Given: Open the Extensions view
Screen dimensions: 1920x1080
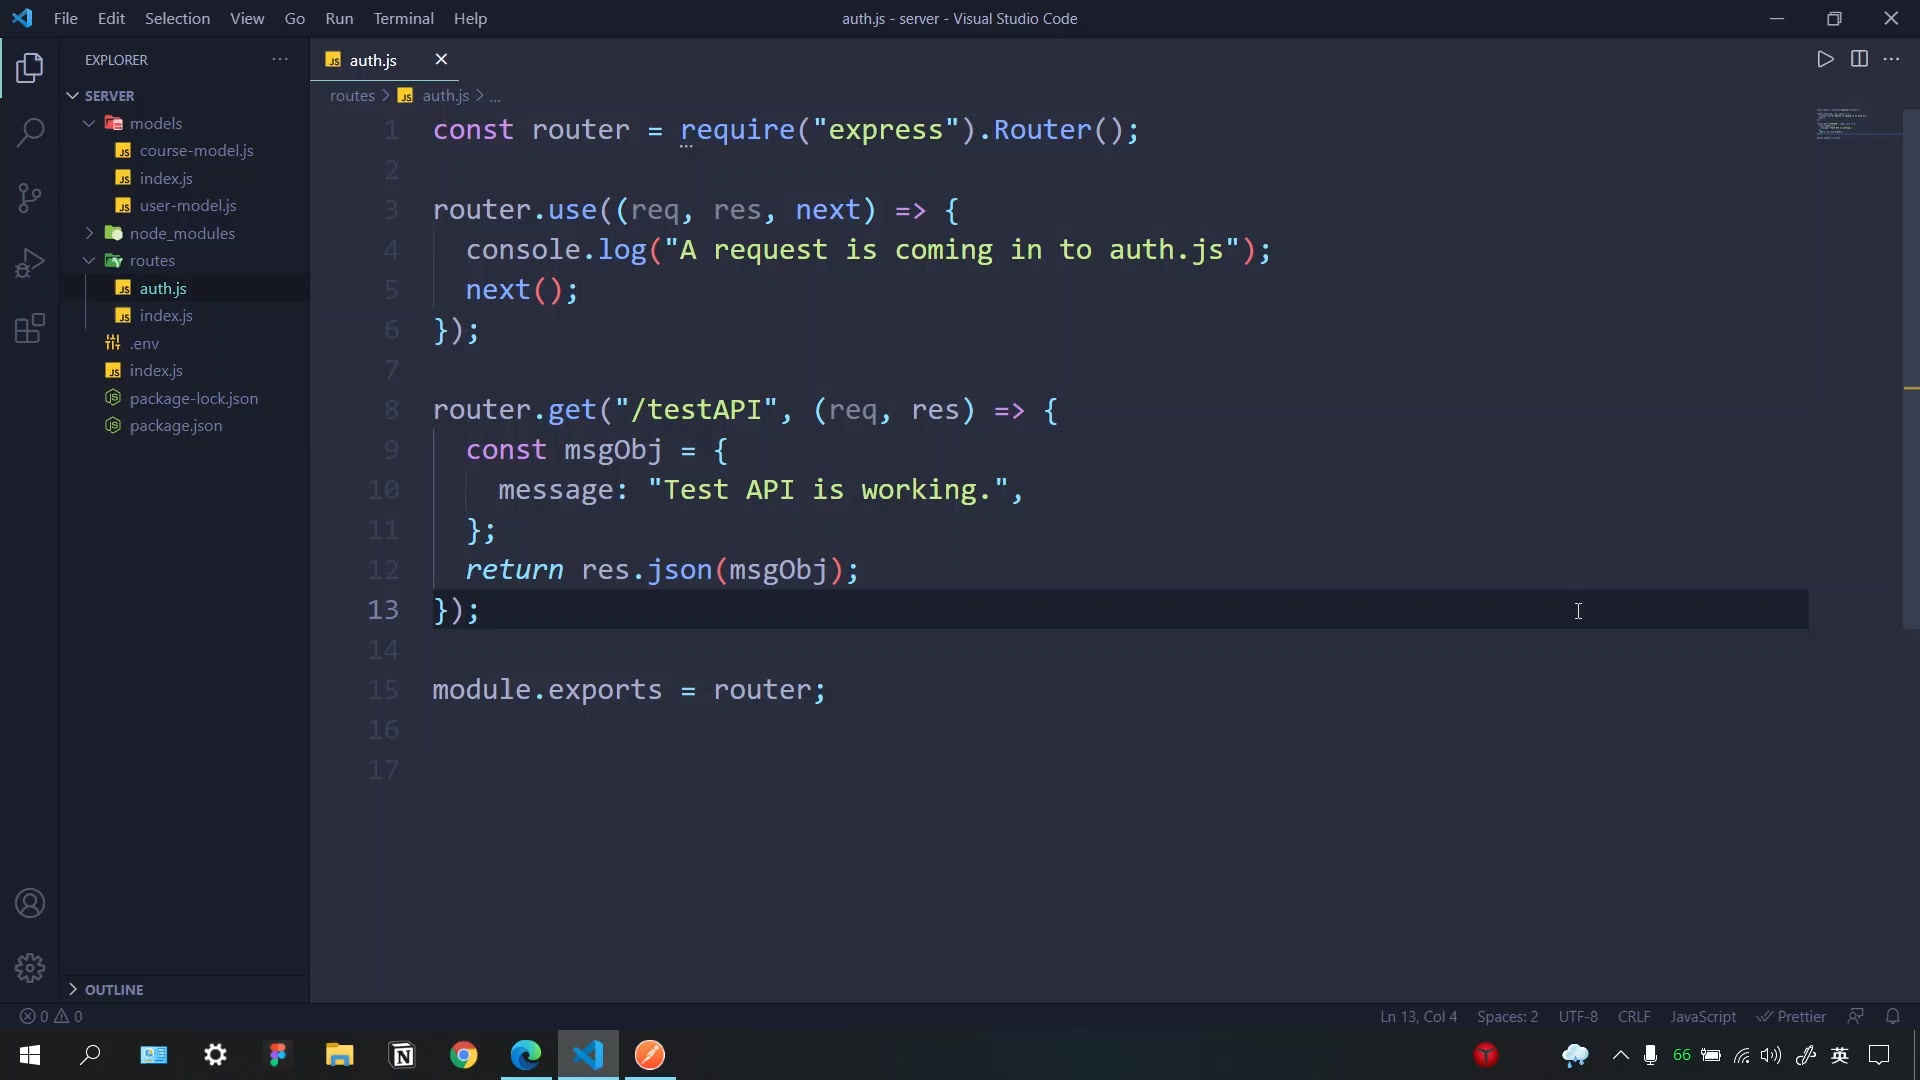Looking at the screenshot, I should tap(30, 328).
